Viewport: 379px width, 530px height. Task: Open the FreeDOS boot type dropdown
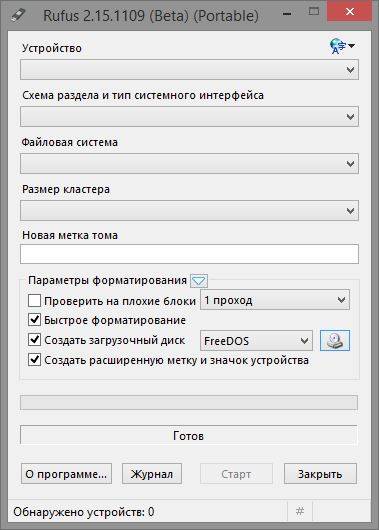(256, 340)
